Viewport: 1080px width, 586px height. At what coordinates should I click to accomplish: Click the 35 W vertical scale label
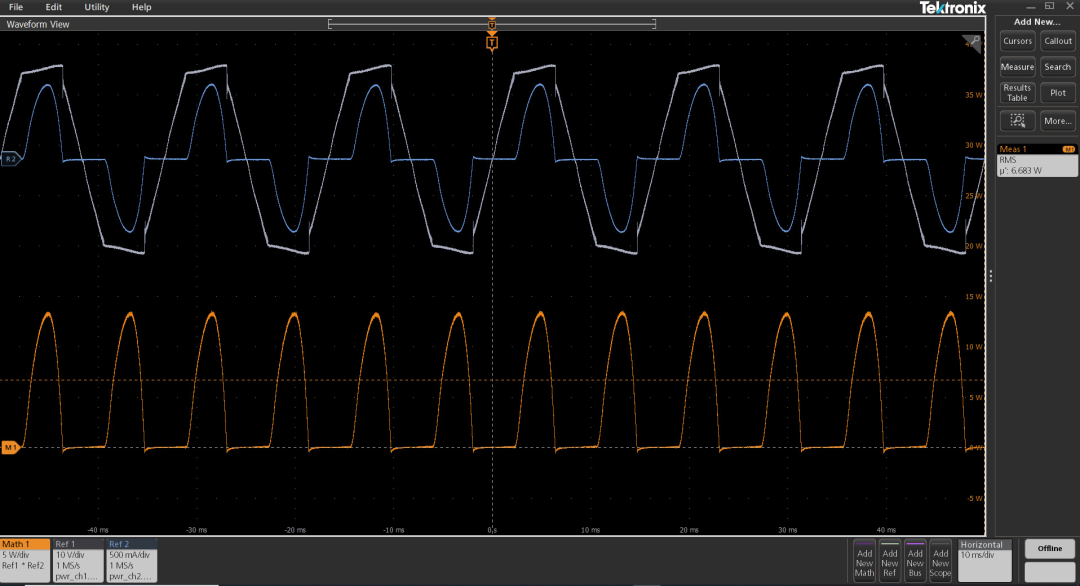(974, 95)
